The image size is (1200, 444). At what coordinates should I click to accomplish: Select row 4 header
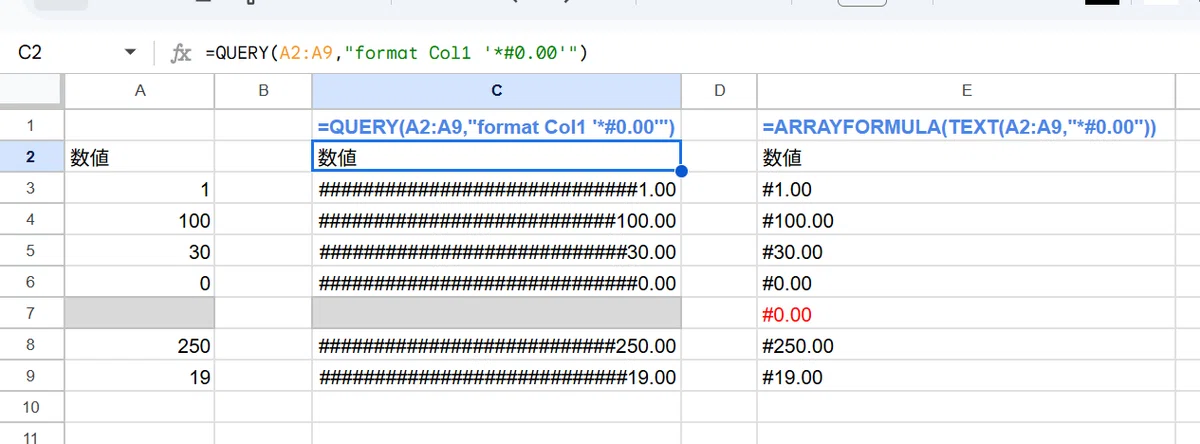coord(31,220)
